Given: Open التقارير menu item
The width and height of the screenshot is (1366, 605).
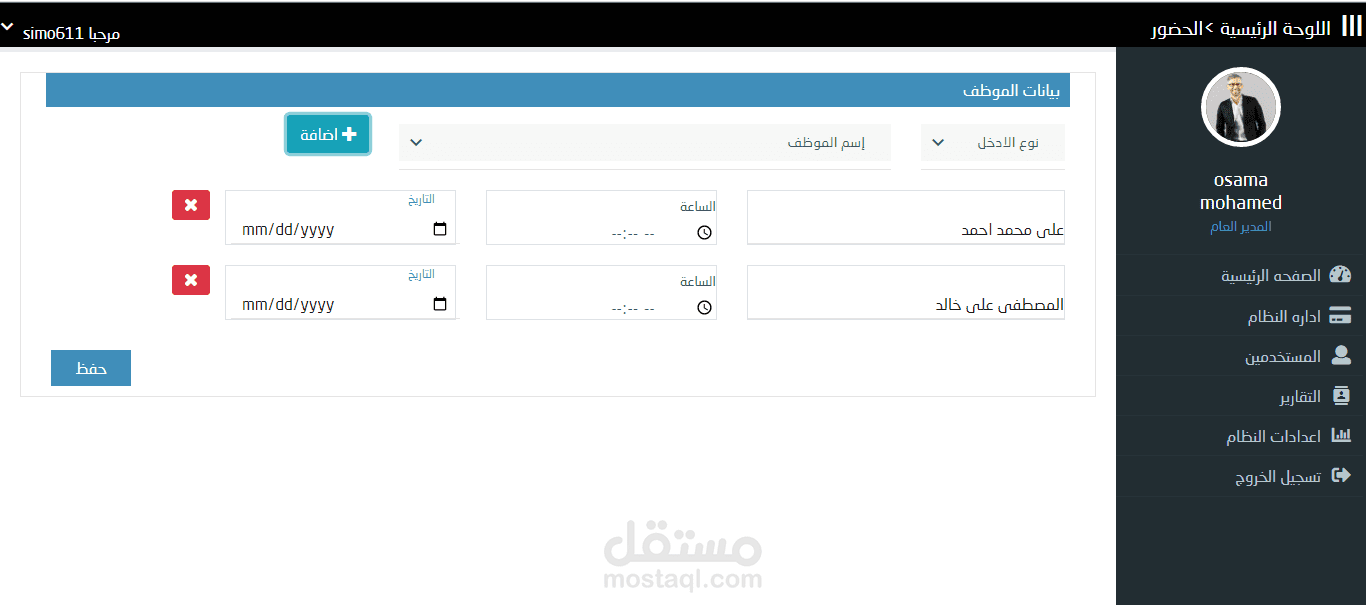Looking at the screenshot, I should click(1241, 396).
